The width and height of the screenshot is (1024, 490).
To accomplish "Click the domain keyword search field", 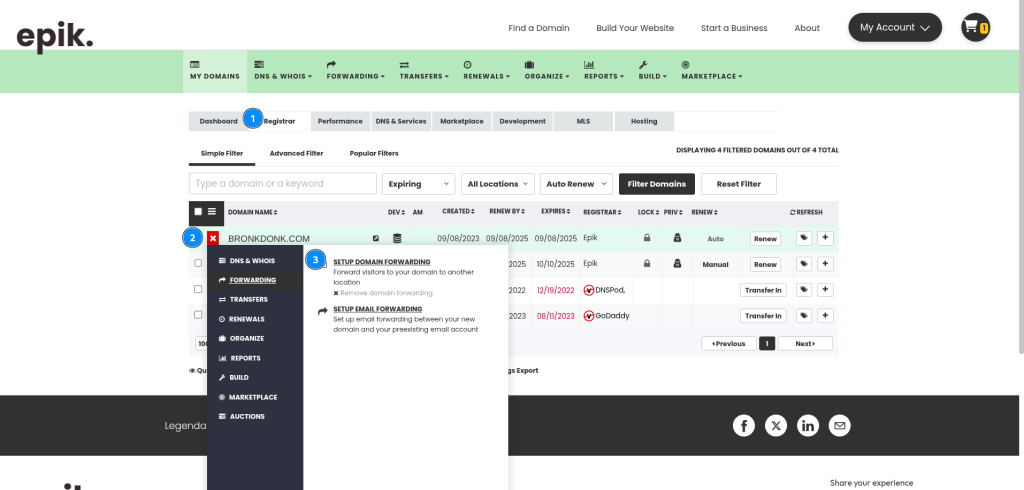I will 283,184.
